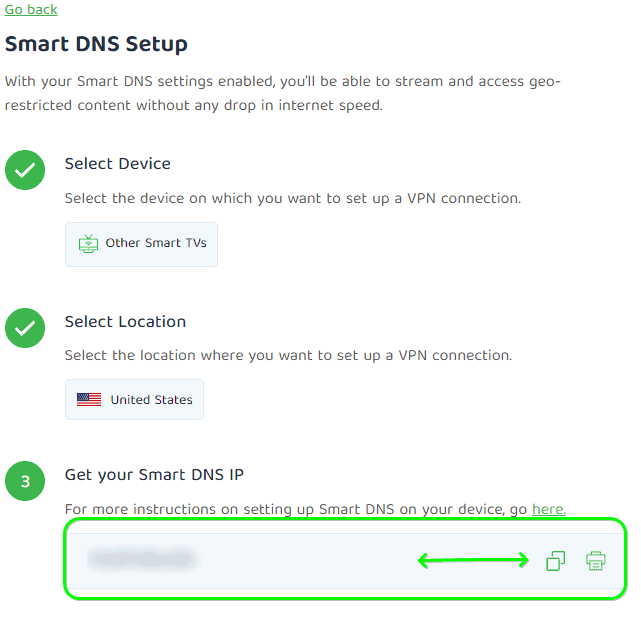Click the geo-restricted content intro paragraph
The image size is (641, 619).
tap(283, 92)
